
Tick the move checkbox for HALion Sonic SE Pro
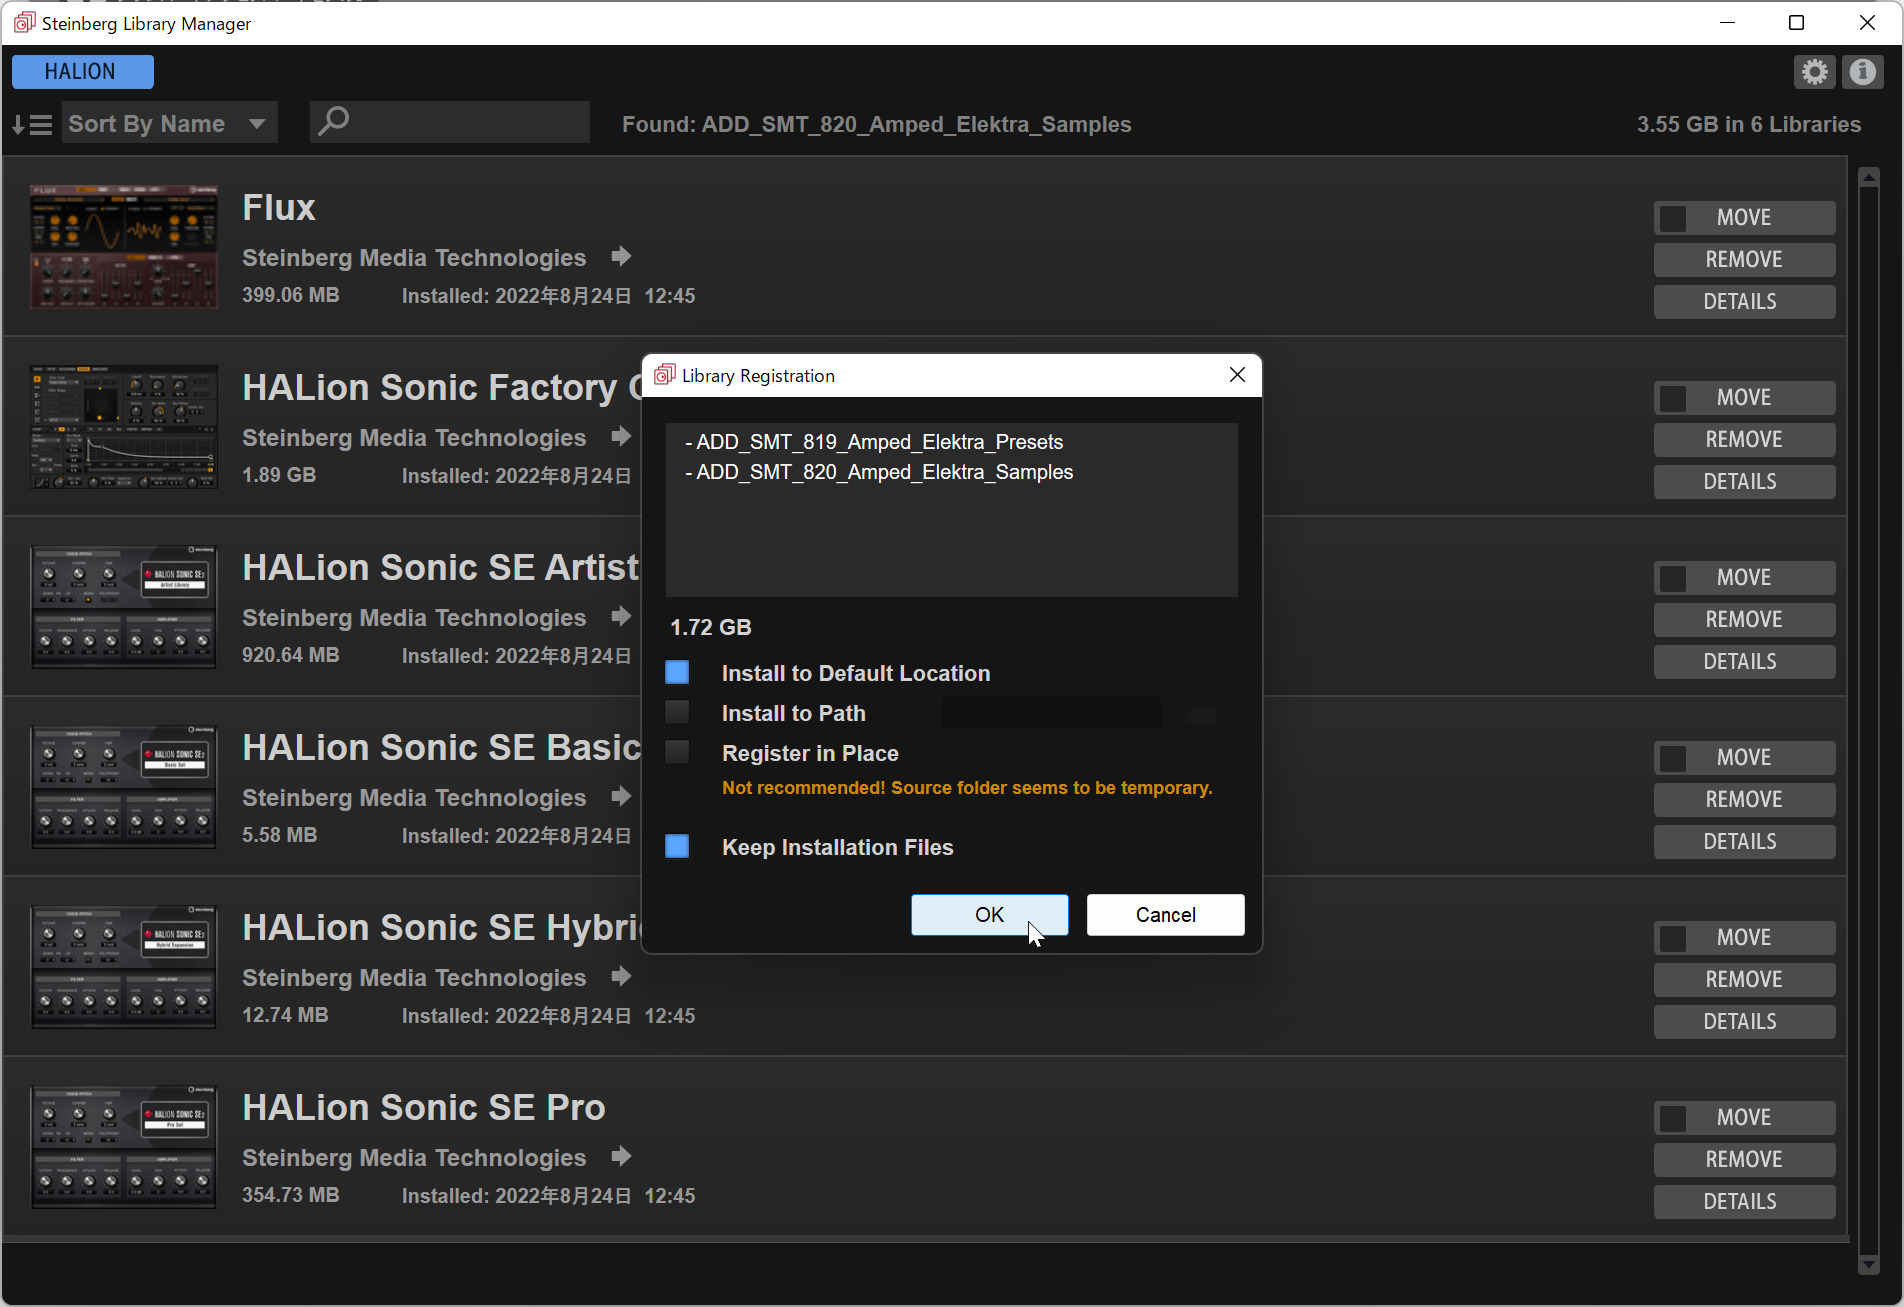tap(1673, 1118)
